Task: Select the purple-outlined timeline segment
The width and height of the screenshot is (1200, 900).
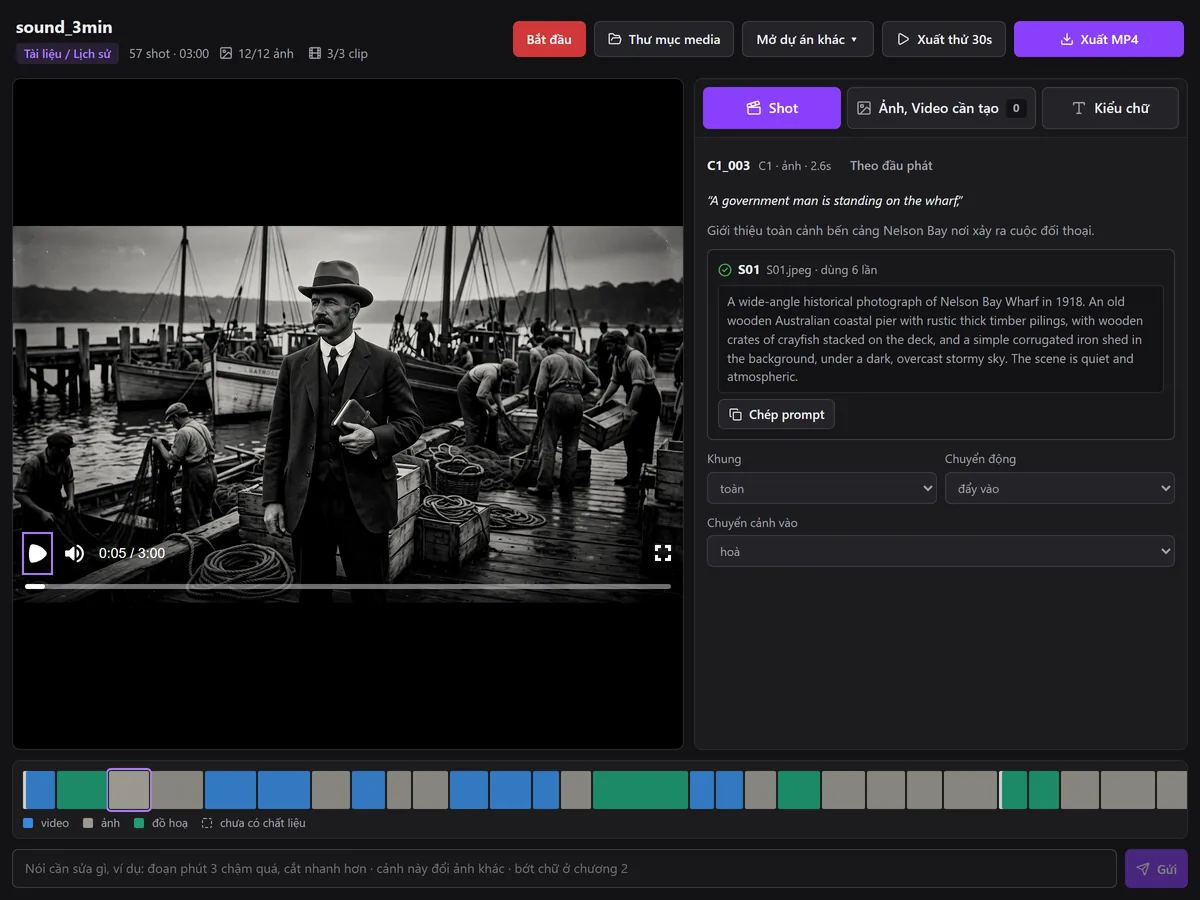Action: click(x=129, y=789)
